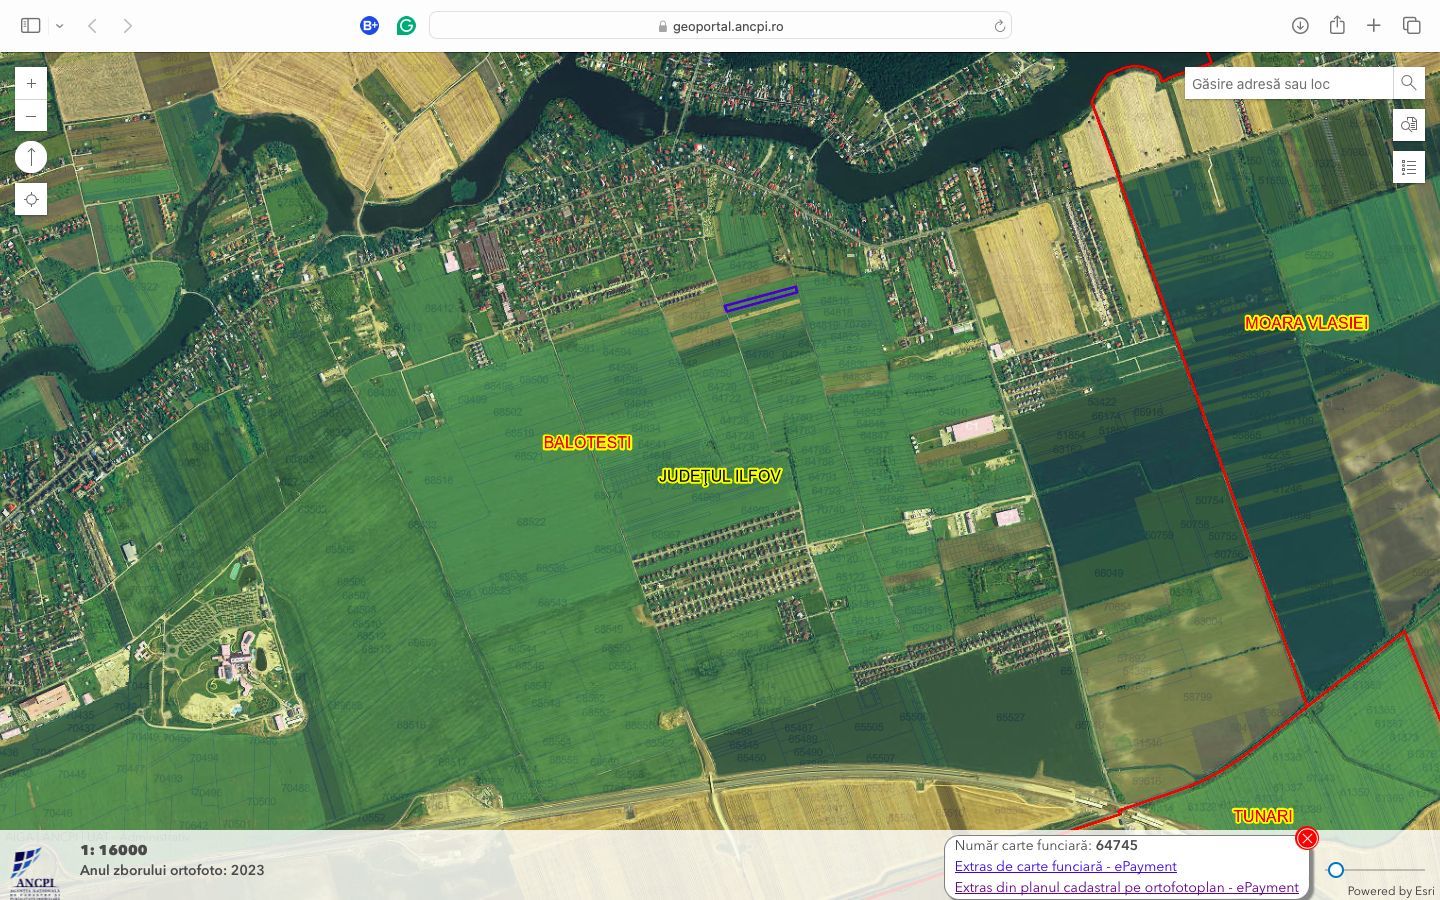Open Extras de carte funciară ePayment link
Image resolution: width=1440 pixels, height=900 pixels.
coord(1065,866)
